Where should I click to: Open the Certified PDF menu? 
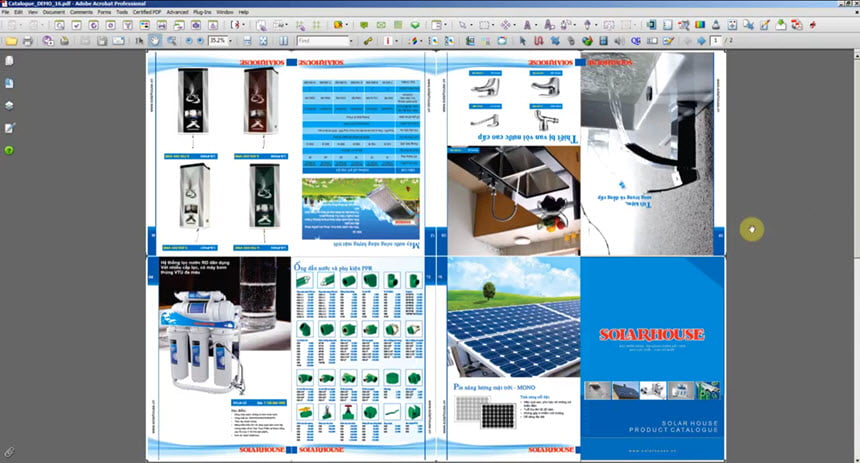coord(146,12)
